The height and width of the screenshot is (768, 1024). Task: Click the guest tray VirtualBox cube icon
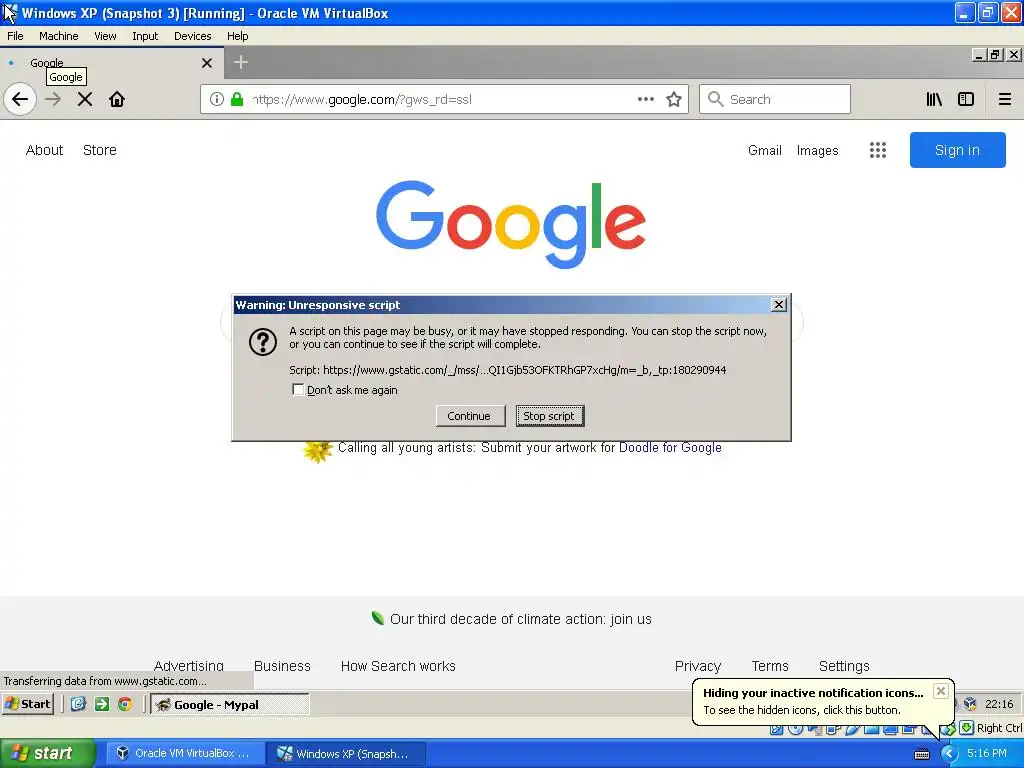(970, 704)
